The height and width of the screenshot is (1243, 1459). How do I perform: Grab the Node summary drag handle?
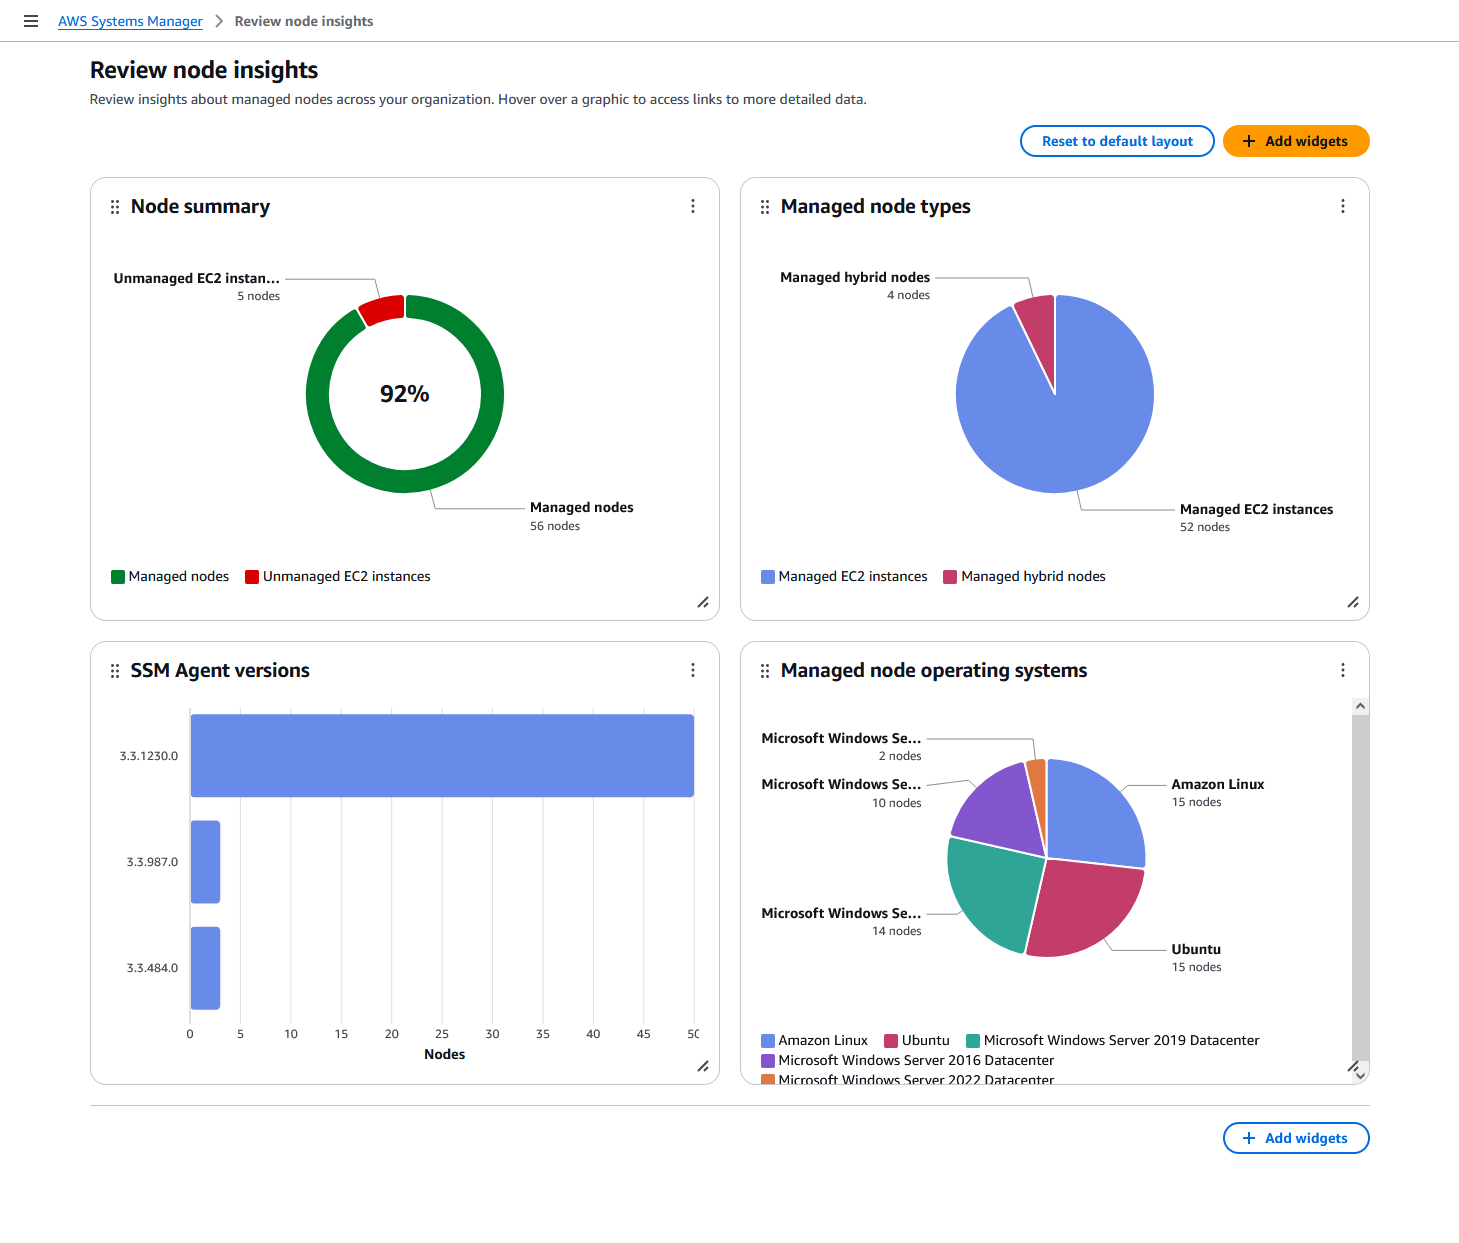click(115, 206)
